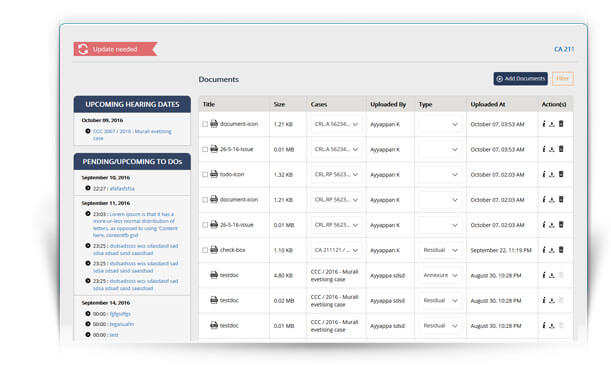The width and height of the screenshot is (611, 391).
Task: Open the CA 211 link
Action: [564, 49]
